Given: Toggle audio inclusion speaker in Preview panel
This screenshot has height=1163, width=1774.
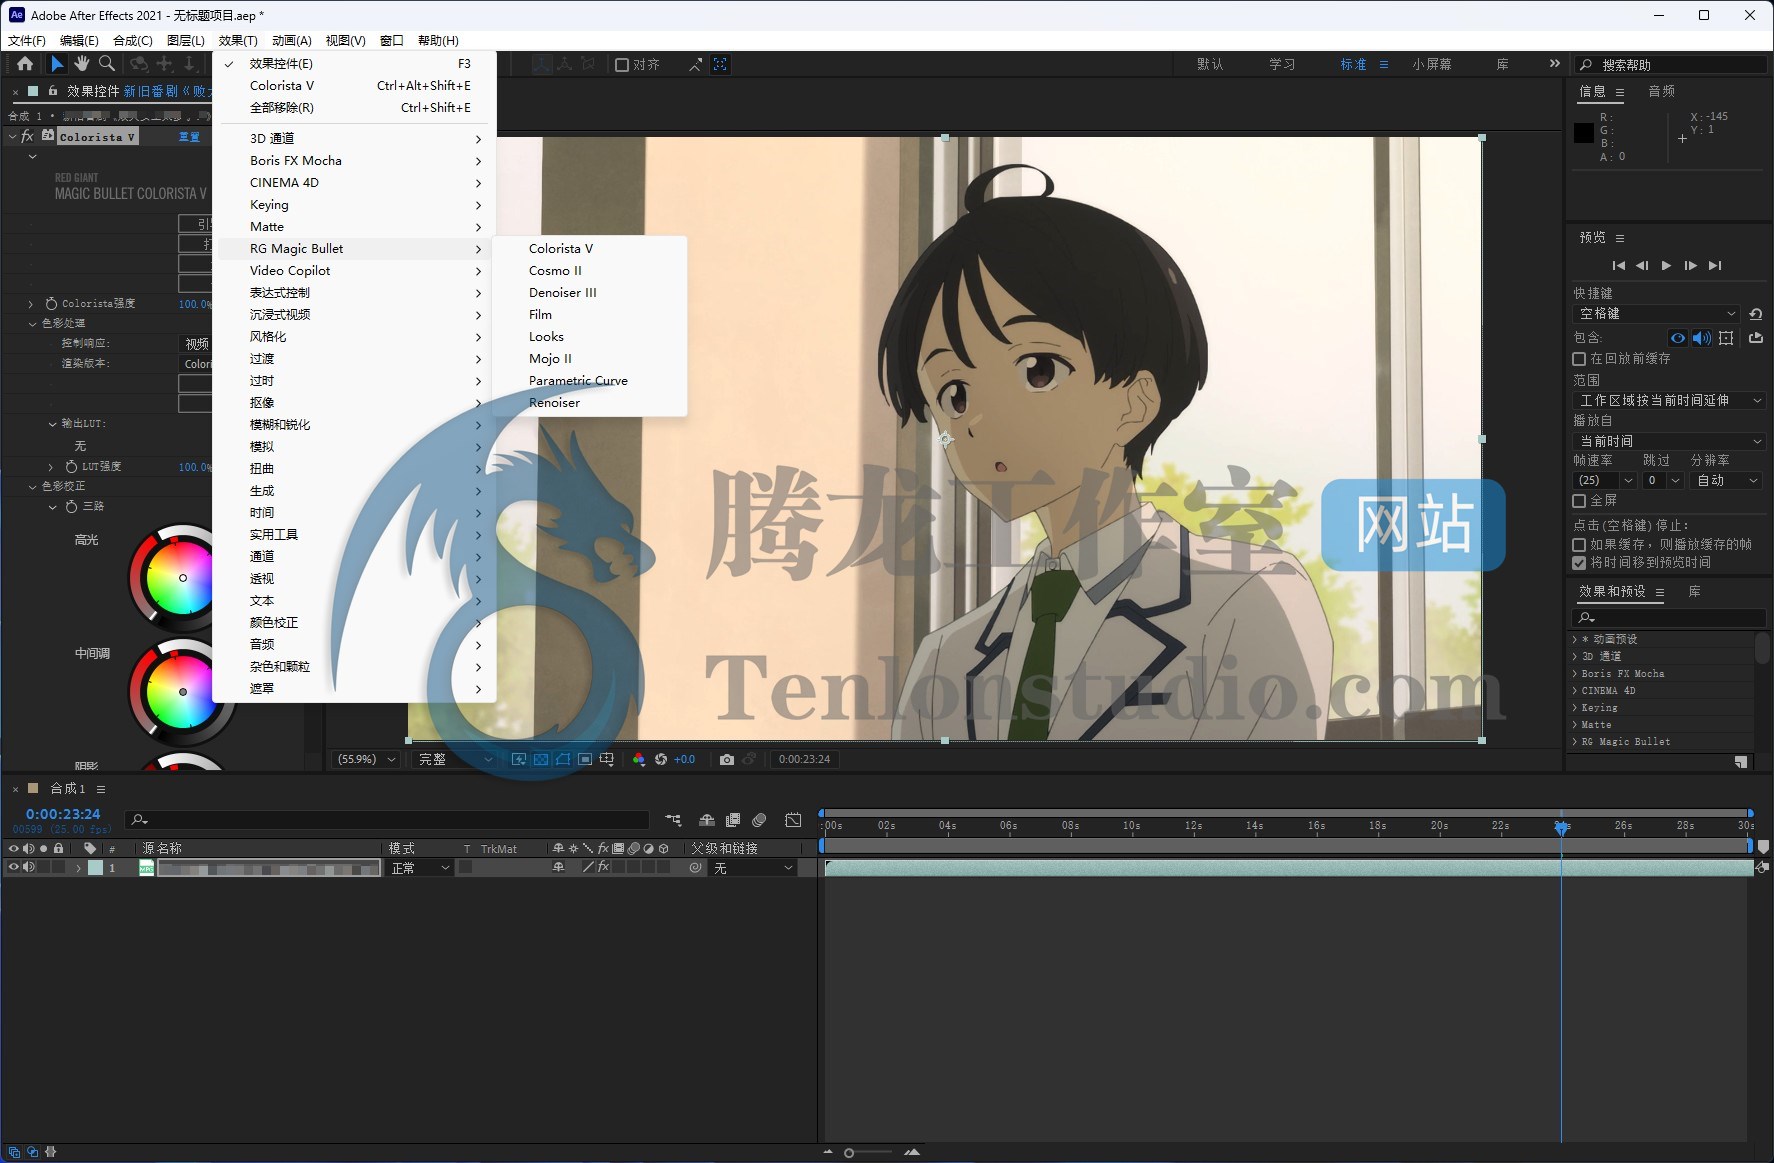Looking at the screenshot, I should point(1701,338).
